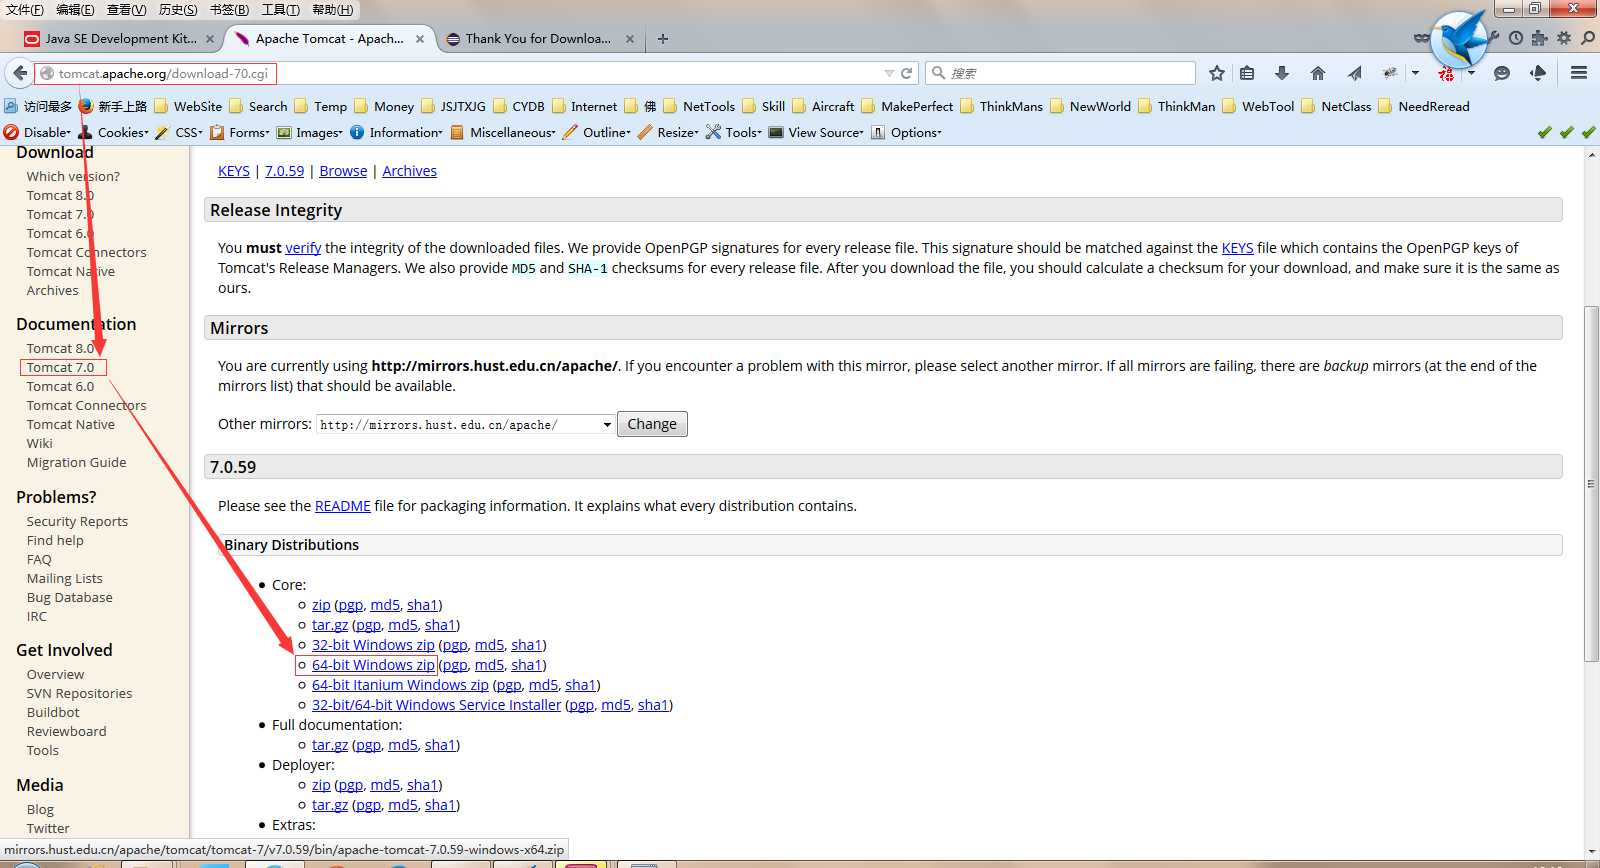Switch to Thank You for Download tab
1600x868 pixels.
pos(538,39)
